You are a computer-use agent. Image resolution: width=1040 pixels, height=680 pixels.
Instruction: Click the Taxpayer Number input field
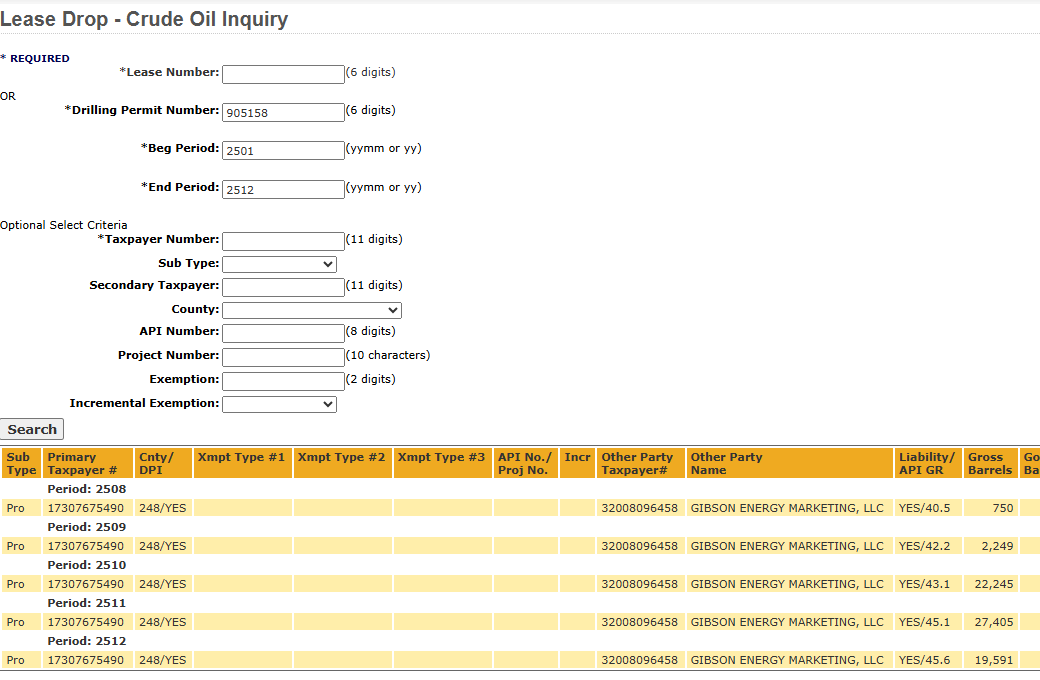click(283, 241)
